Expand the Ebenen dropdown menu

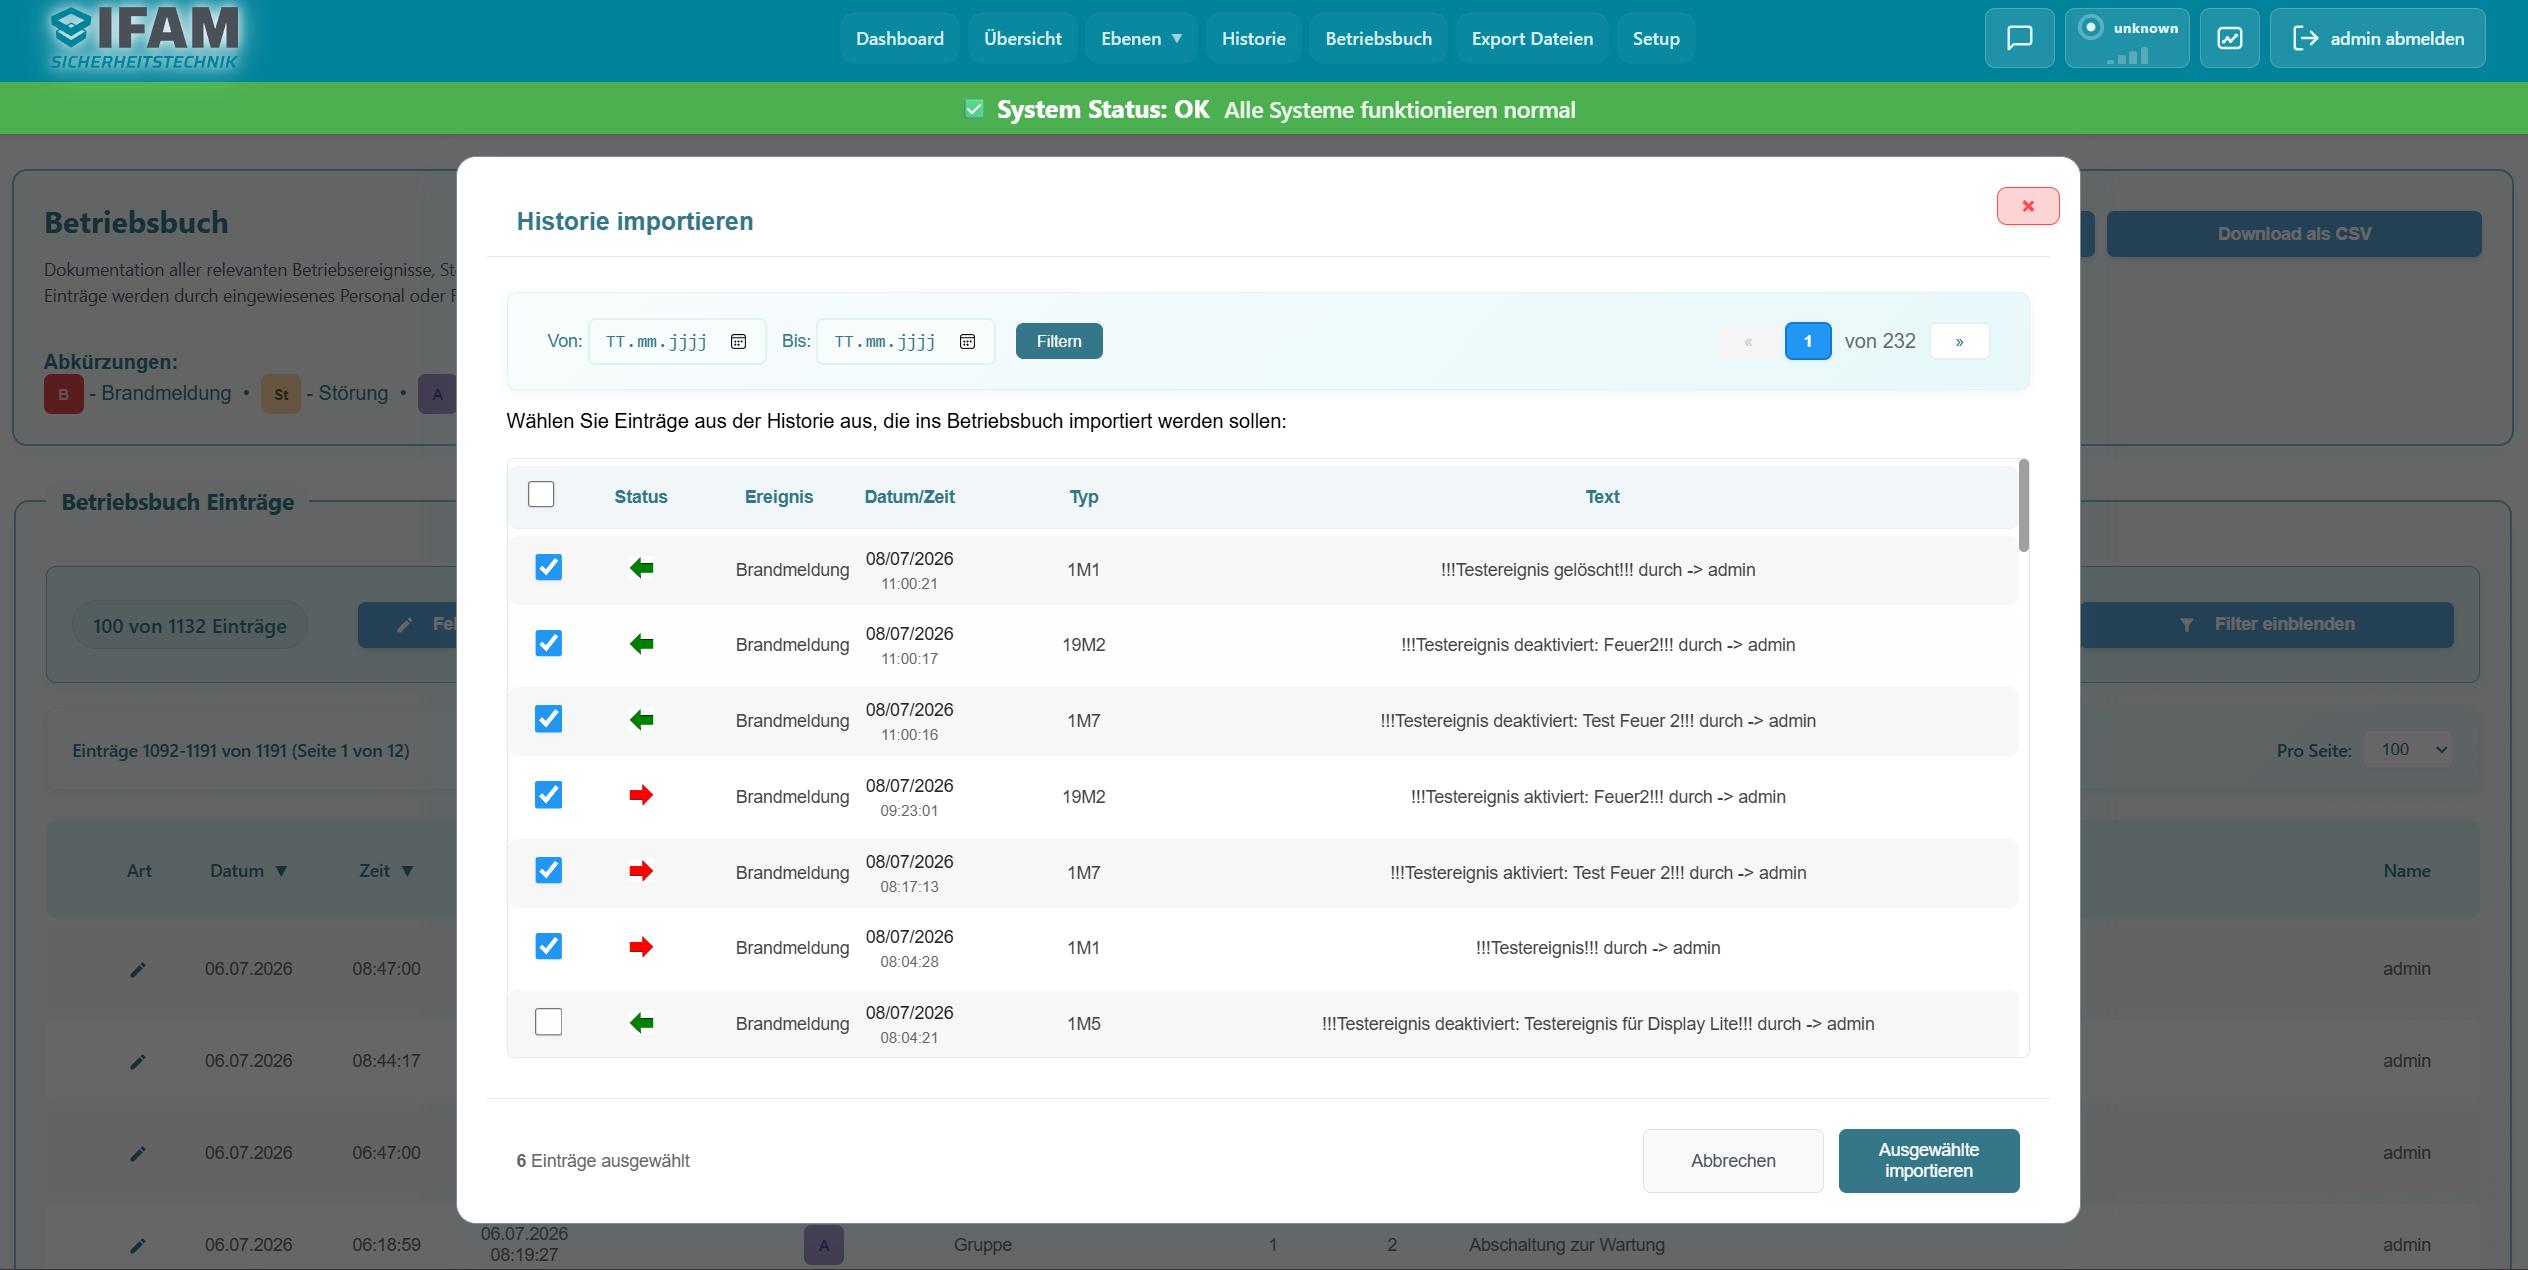[x=1141, y=38]
